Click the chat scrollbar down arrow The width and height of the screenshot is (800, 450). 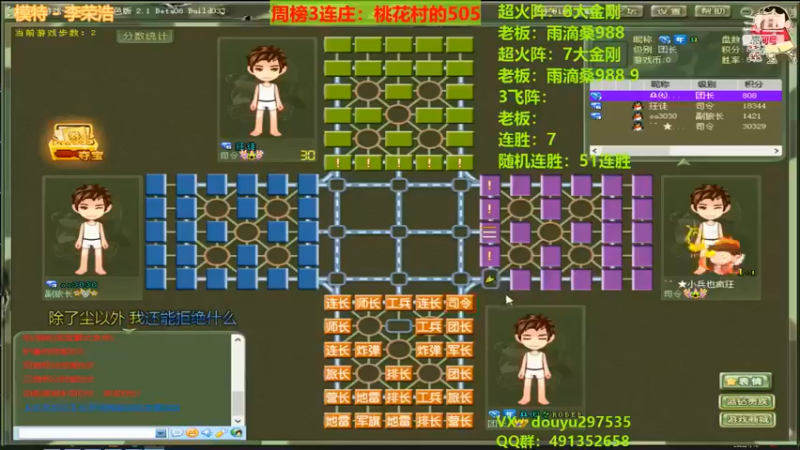coord(238,420)
